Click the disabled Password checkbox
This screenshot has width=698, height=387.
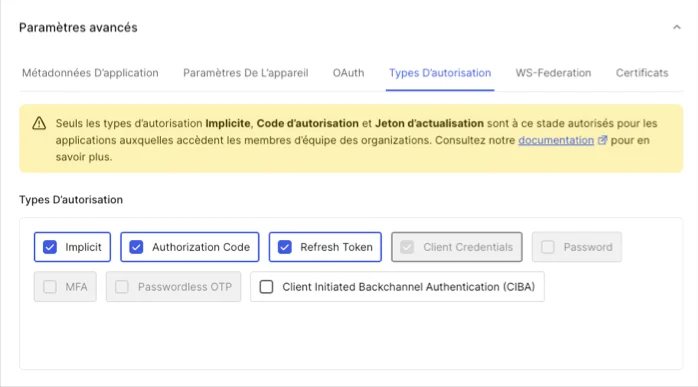[x=548, y=247]
